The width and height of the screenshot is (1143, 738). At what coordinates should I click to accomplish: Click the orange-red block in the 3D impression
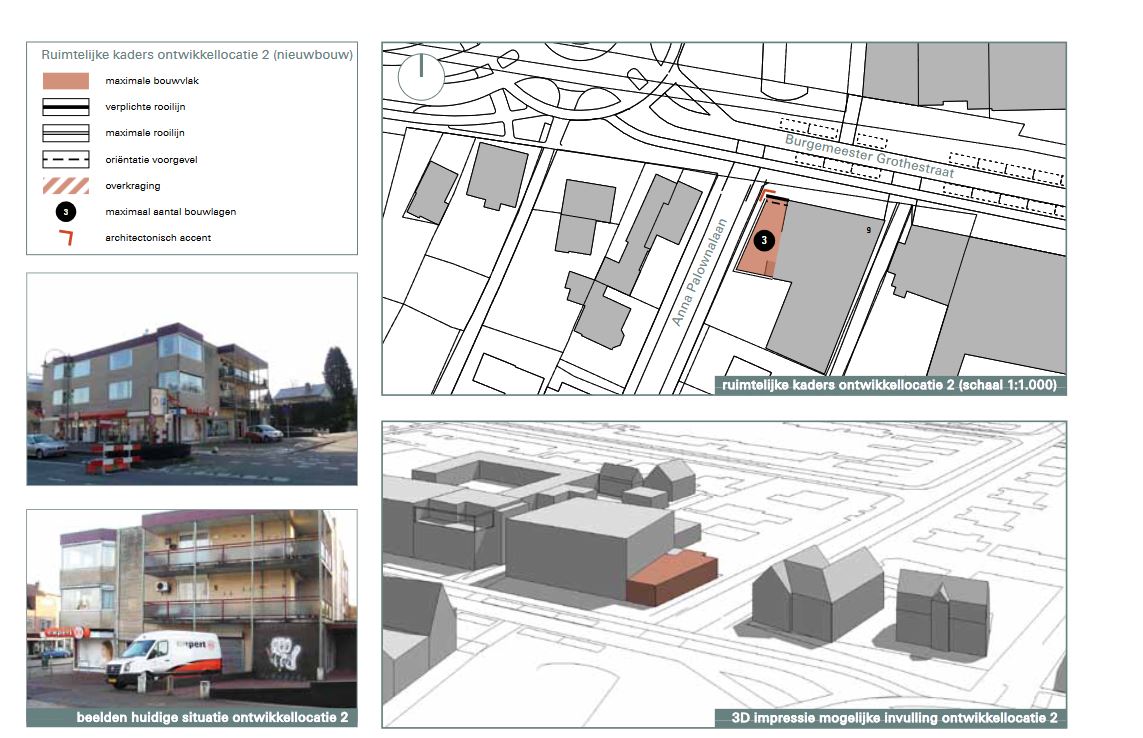tap(672, 578)
